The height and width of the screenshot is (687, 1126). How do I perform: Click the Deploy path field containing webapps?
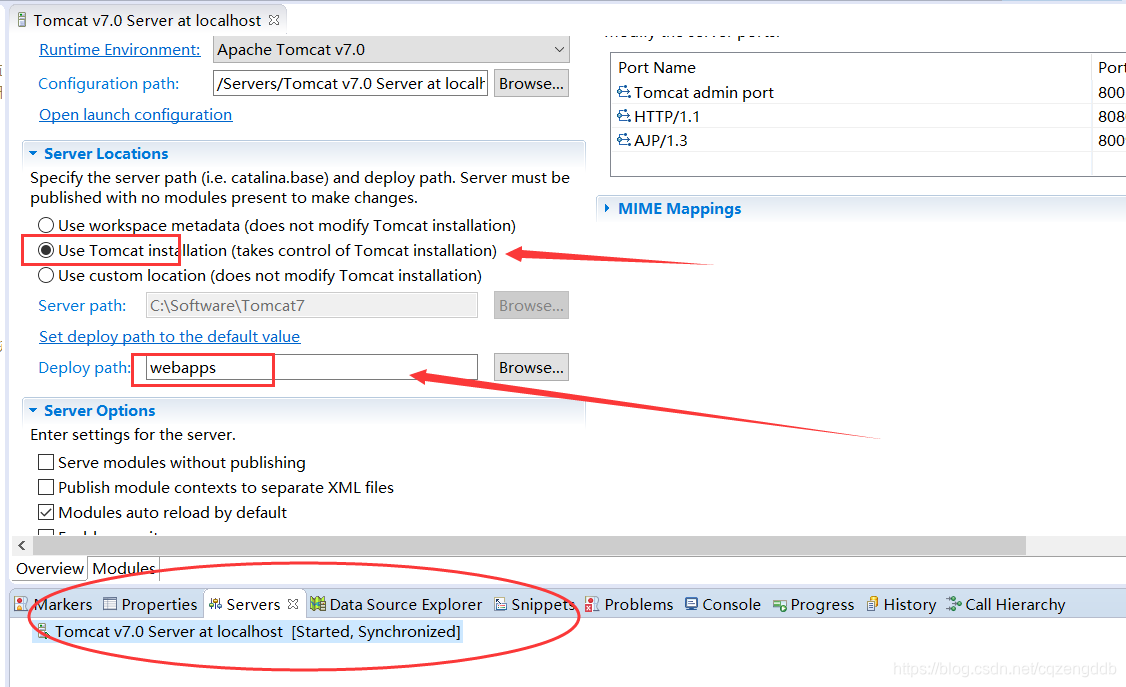pos(312,367)
